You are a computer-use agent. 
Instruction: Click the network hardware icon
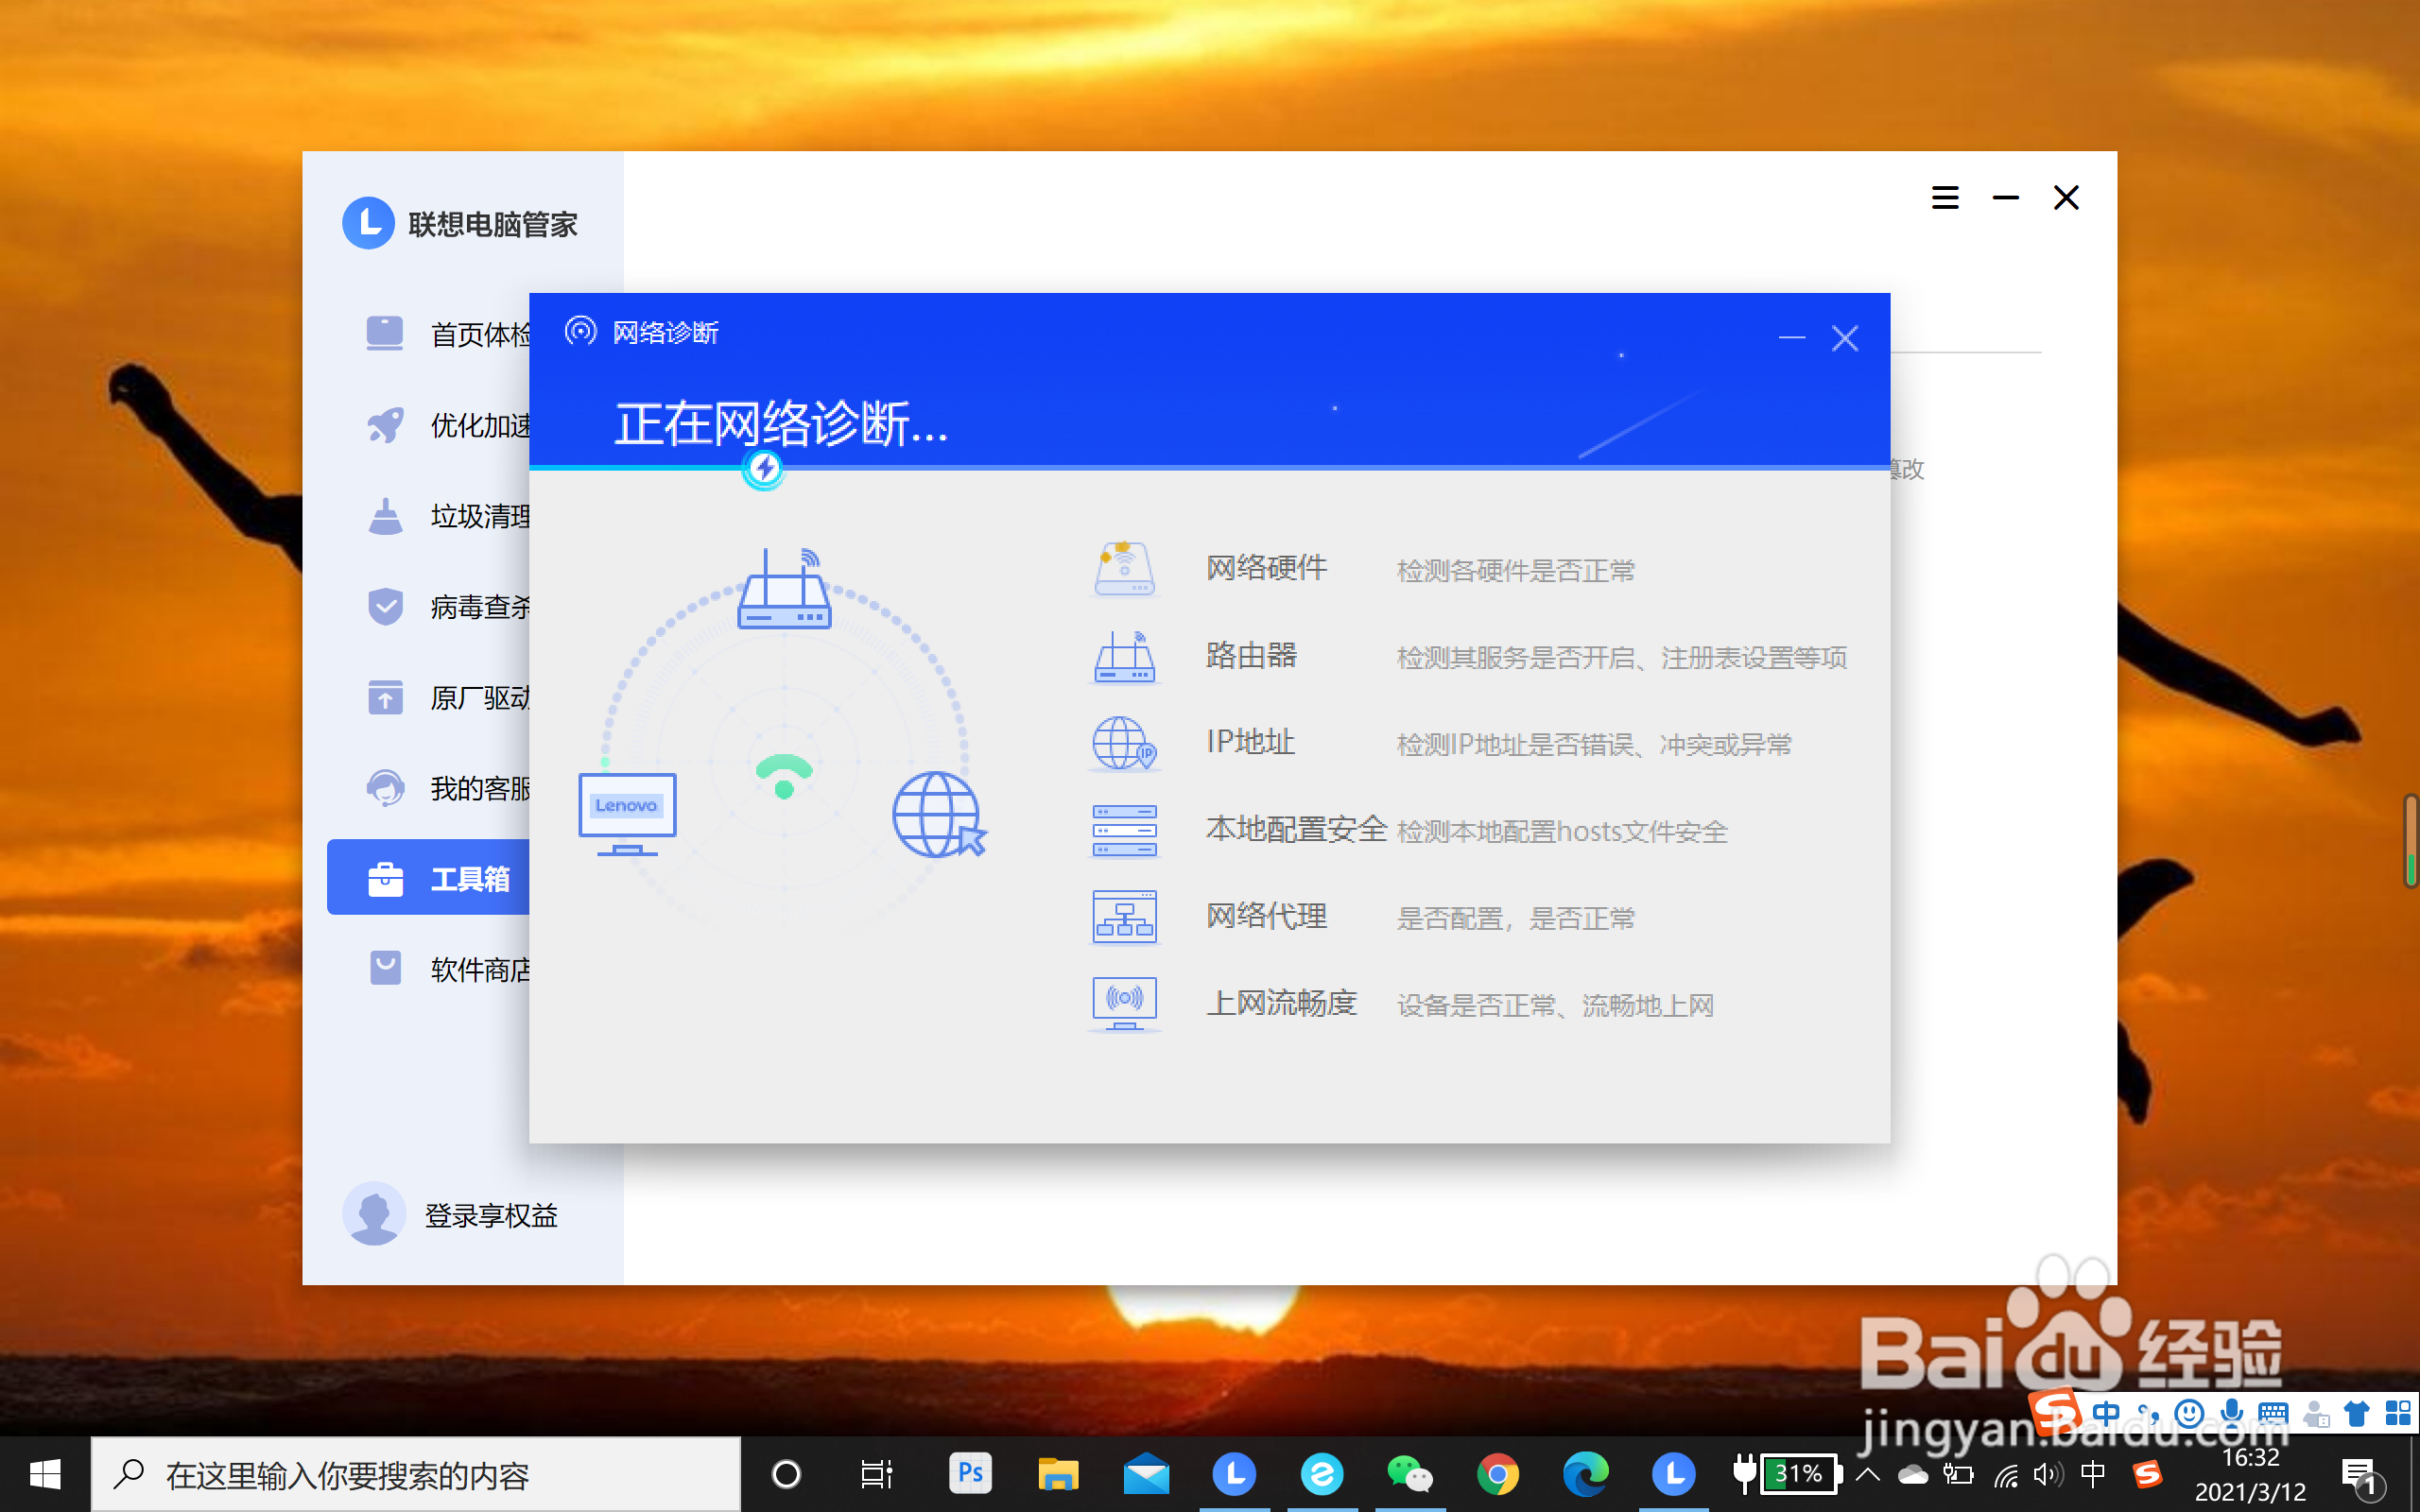coord(1124,569)
